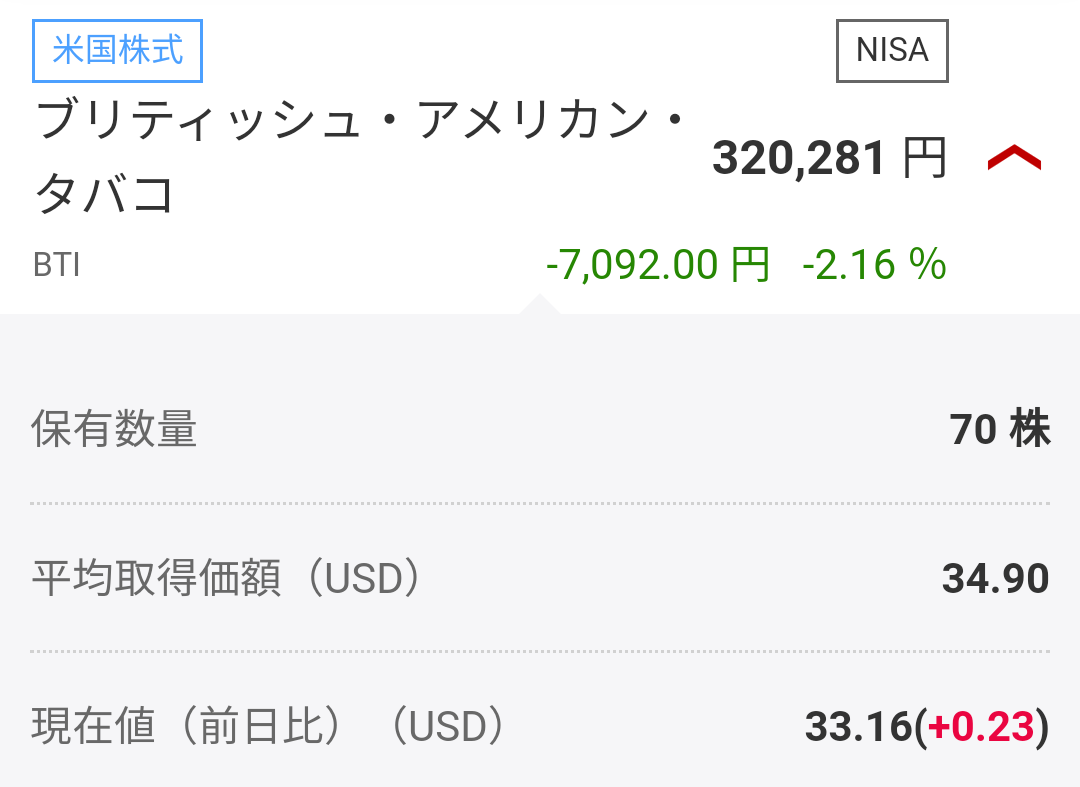Click the 米国株式 tag
1080x787 pixels.
click(118, 50)
